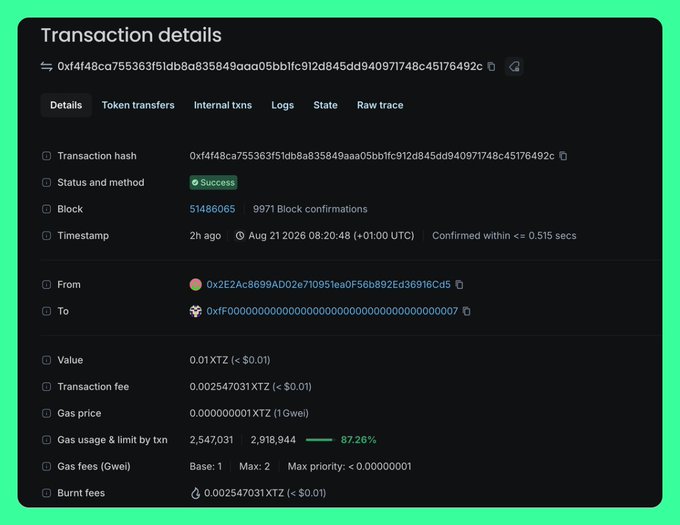
Task: Click info icon next to Status and method
Action: pos(46,183)
